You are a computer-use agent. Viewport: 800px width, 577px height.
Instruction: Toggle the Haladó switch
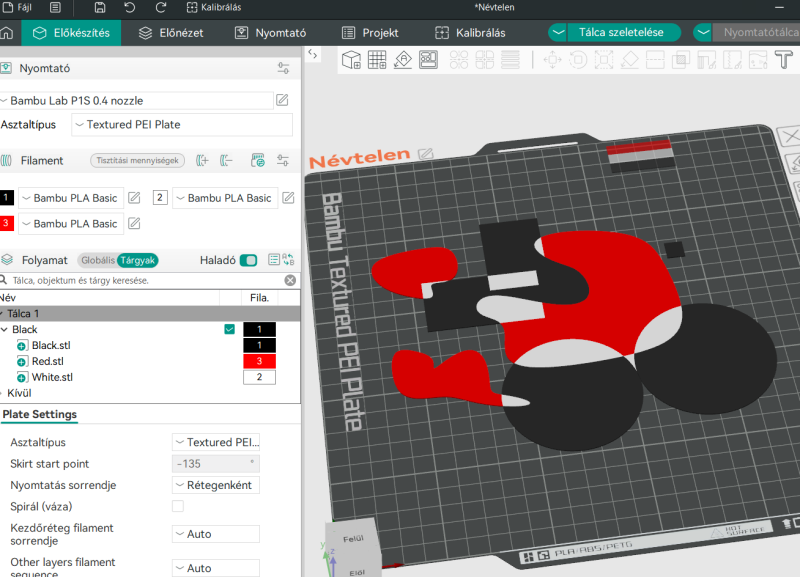(x=248, y=260)
